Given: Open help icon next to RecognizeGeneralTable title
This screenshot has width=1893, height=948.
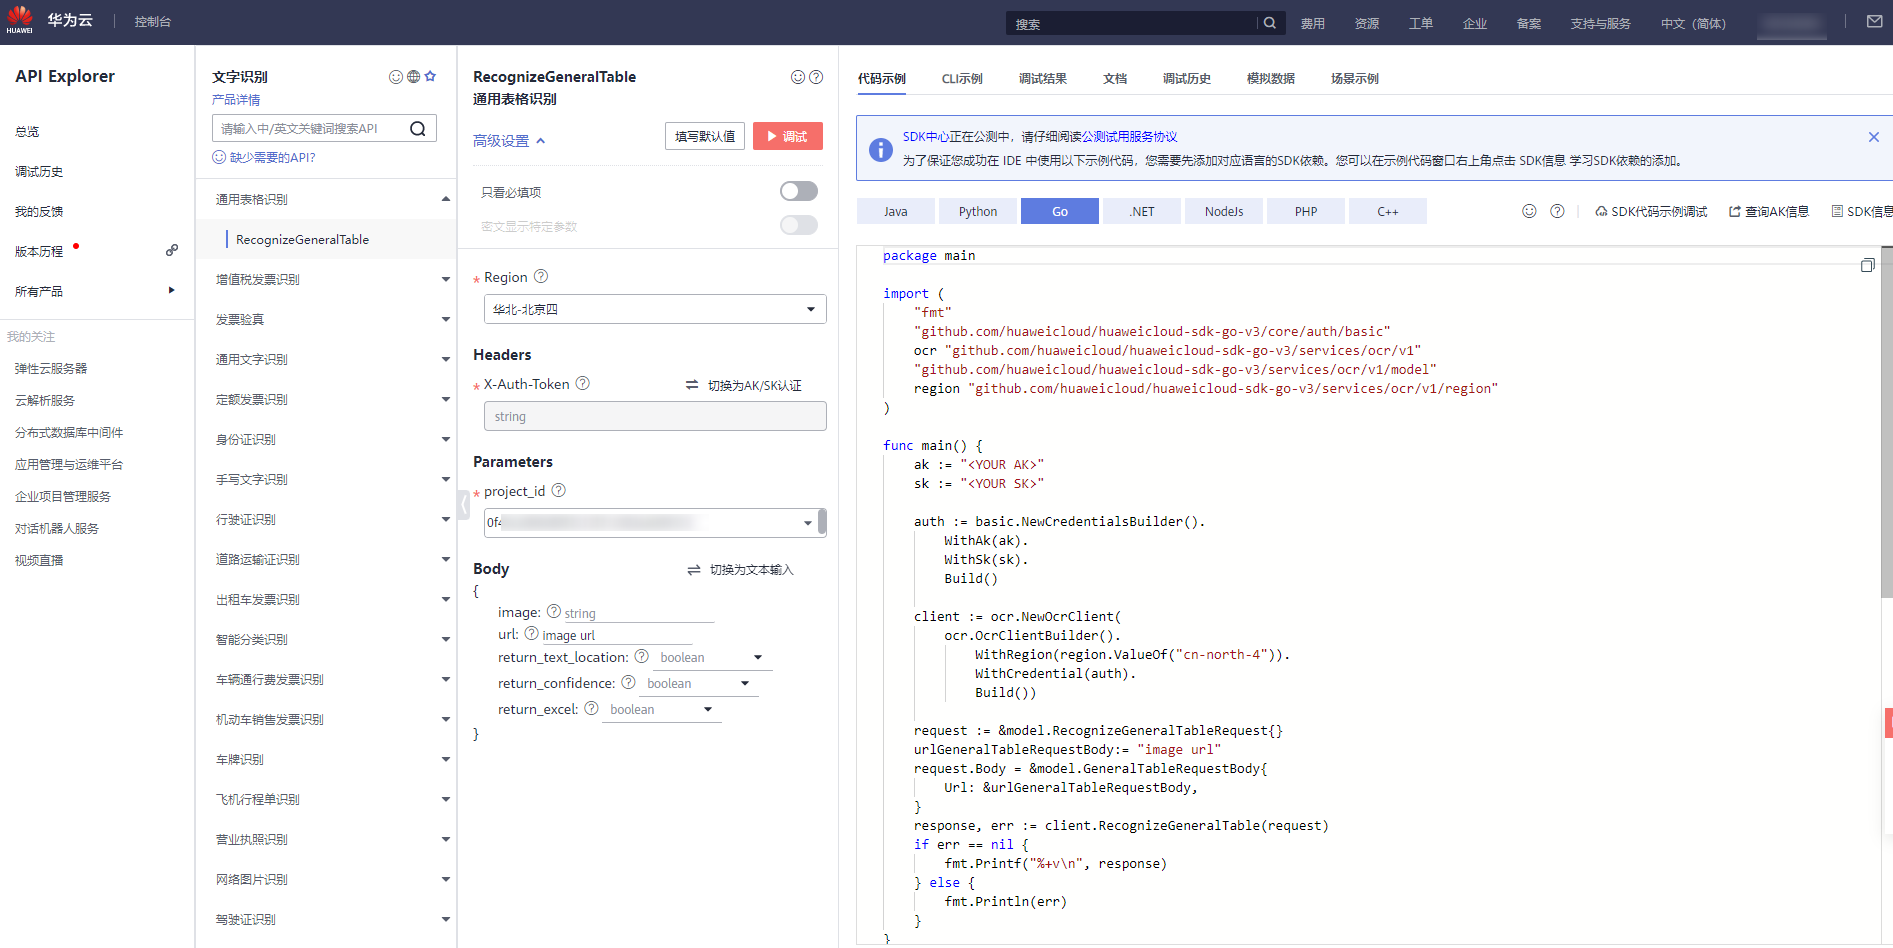Looking at the screenshot, I should pyautogui.click(x=816, y=77).
